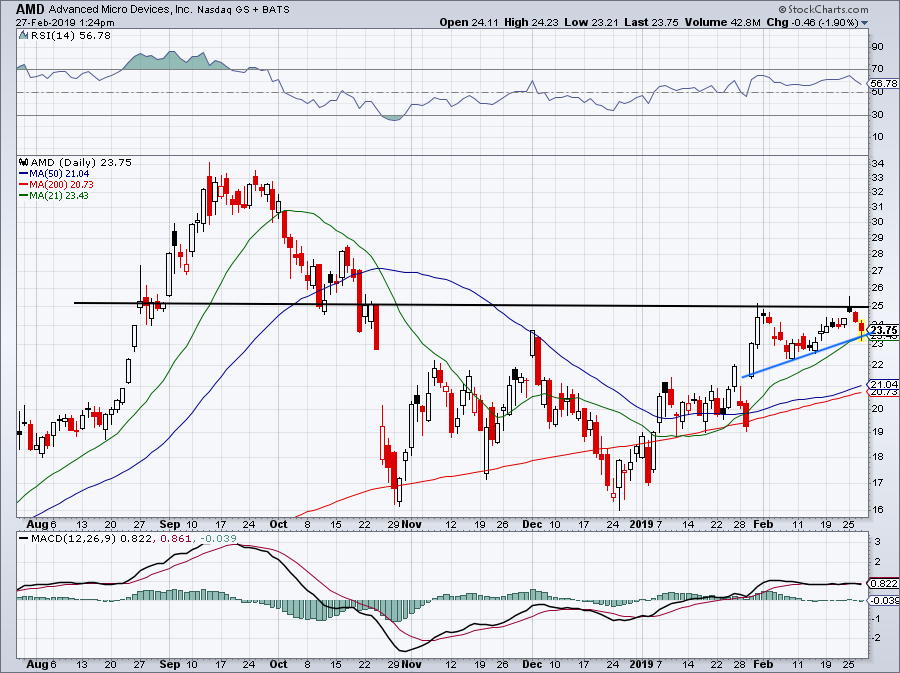The image size is (900, 673).
Task: Click the blue rising trendline in February
Action: point(808,355)
